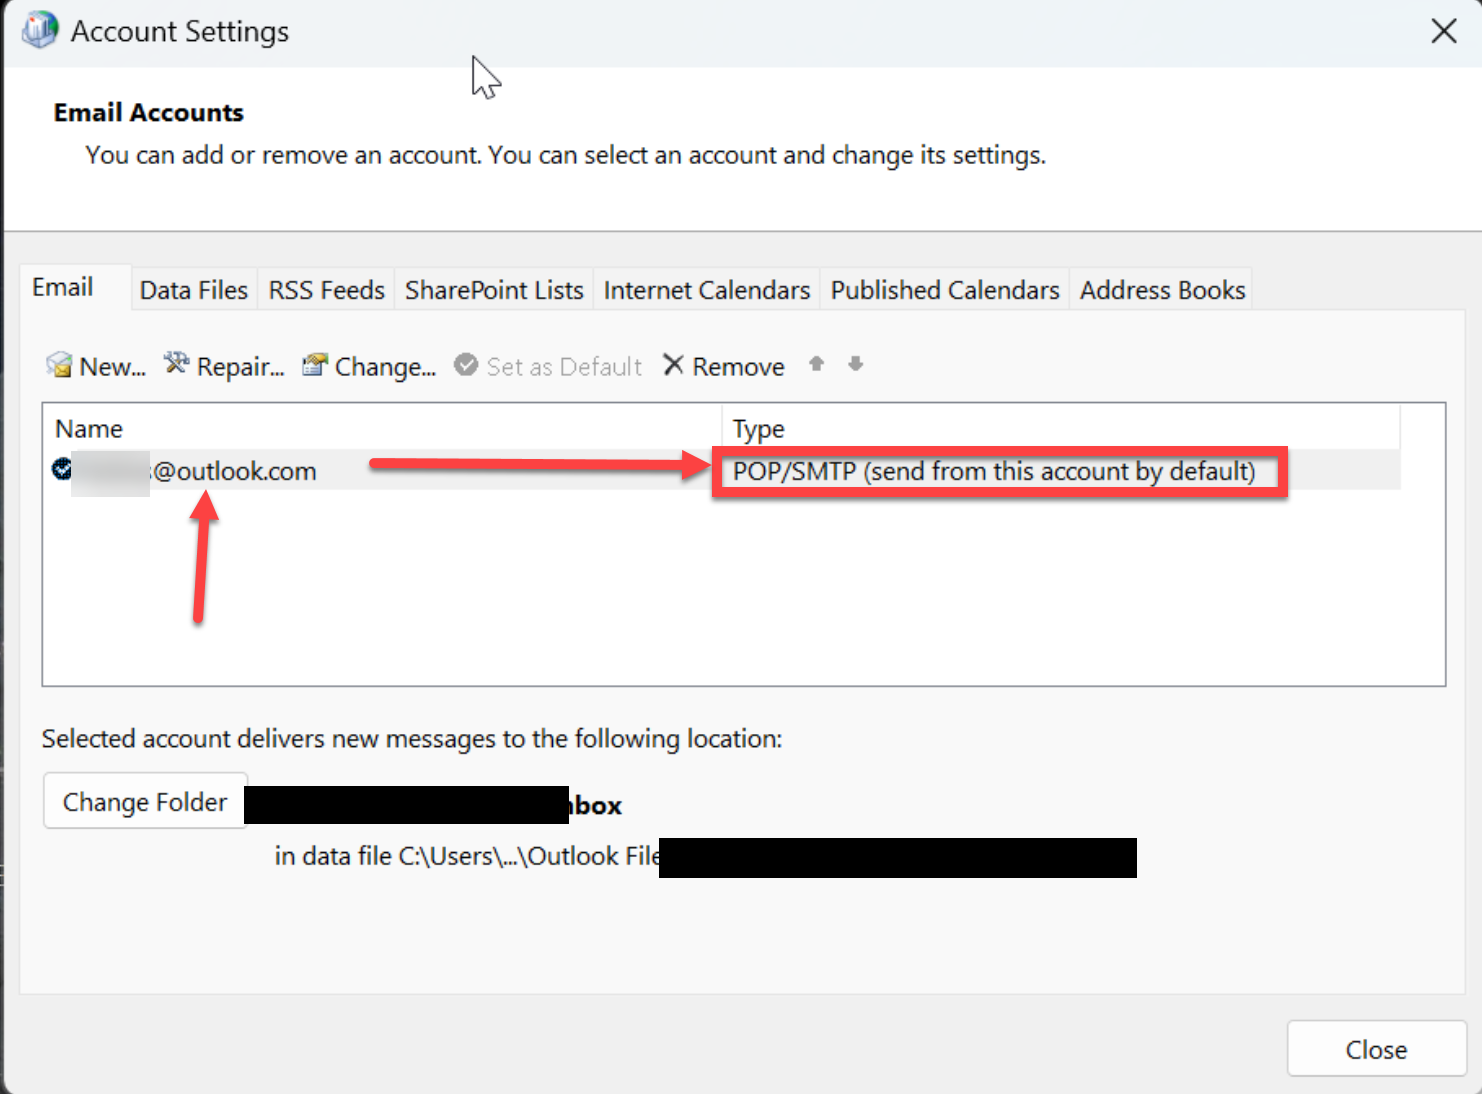Click the Account Settings title icon
This screenshot has height=1094, width=1482.
tap(40, 30)
